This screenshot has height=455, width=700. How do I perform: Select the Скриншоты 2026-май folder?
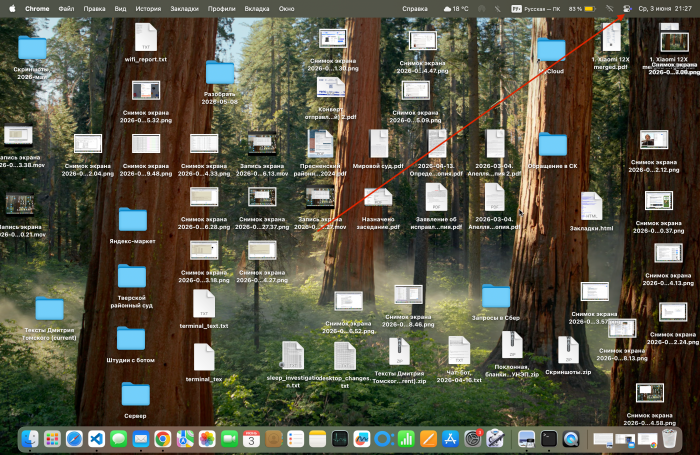(32, 58)
